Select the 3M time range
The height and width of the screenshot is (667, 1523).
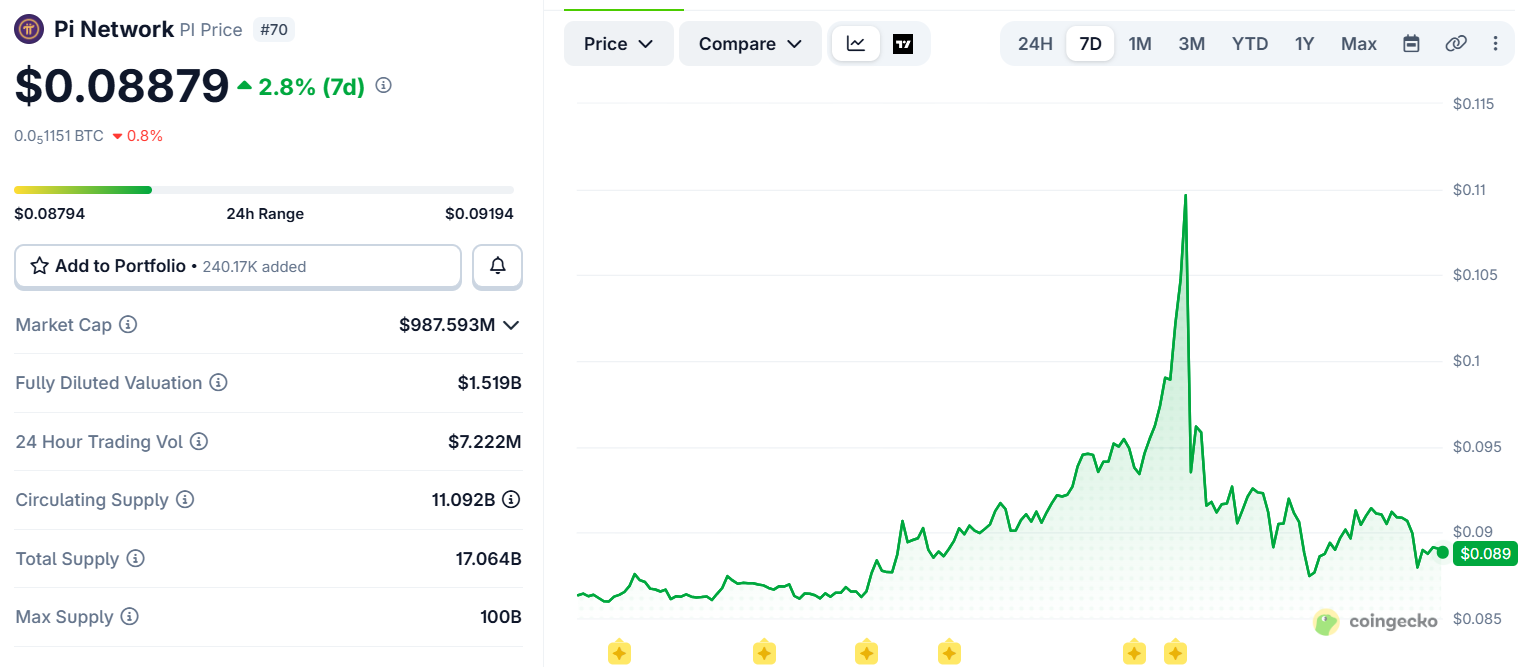1191,44
